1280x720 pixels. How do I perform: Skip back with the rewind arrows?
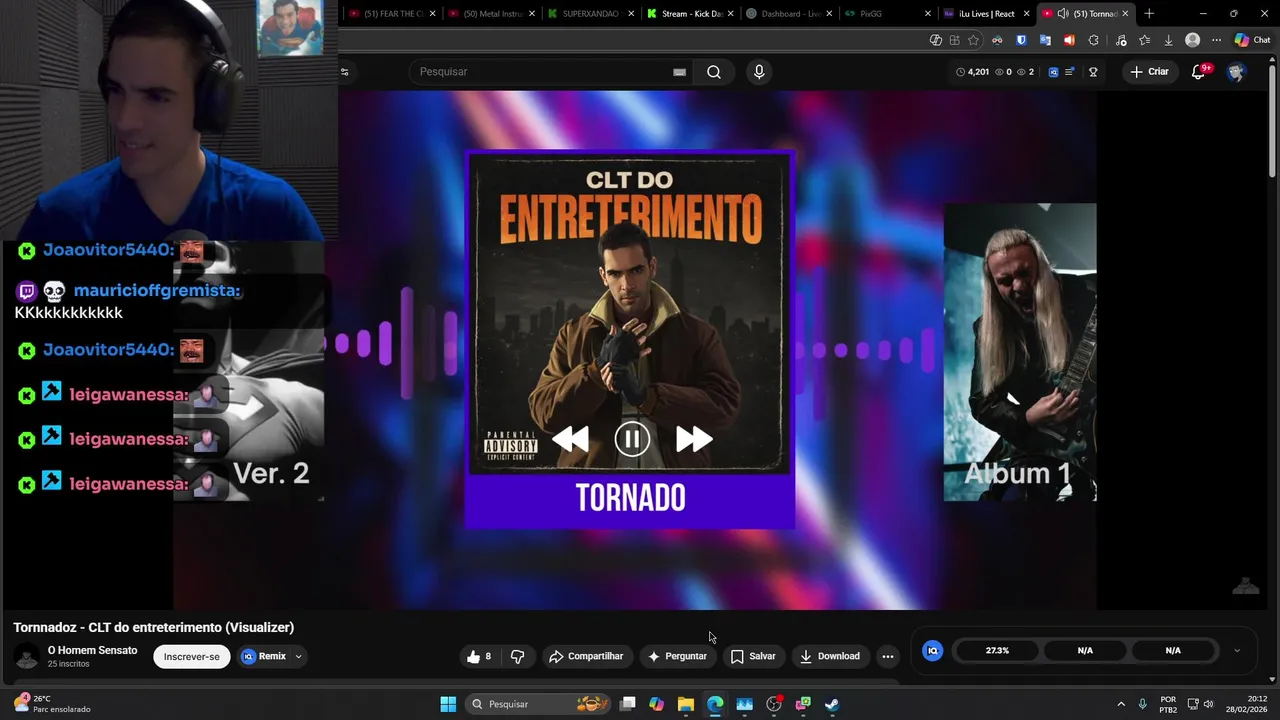(x=570, y=439)
